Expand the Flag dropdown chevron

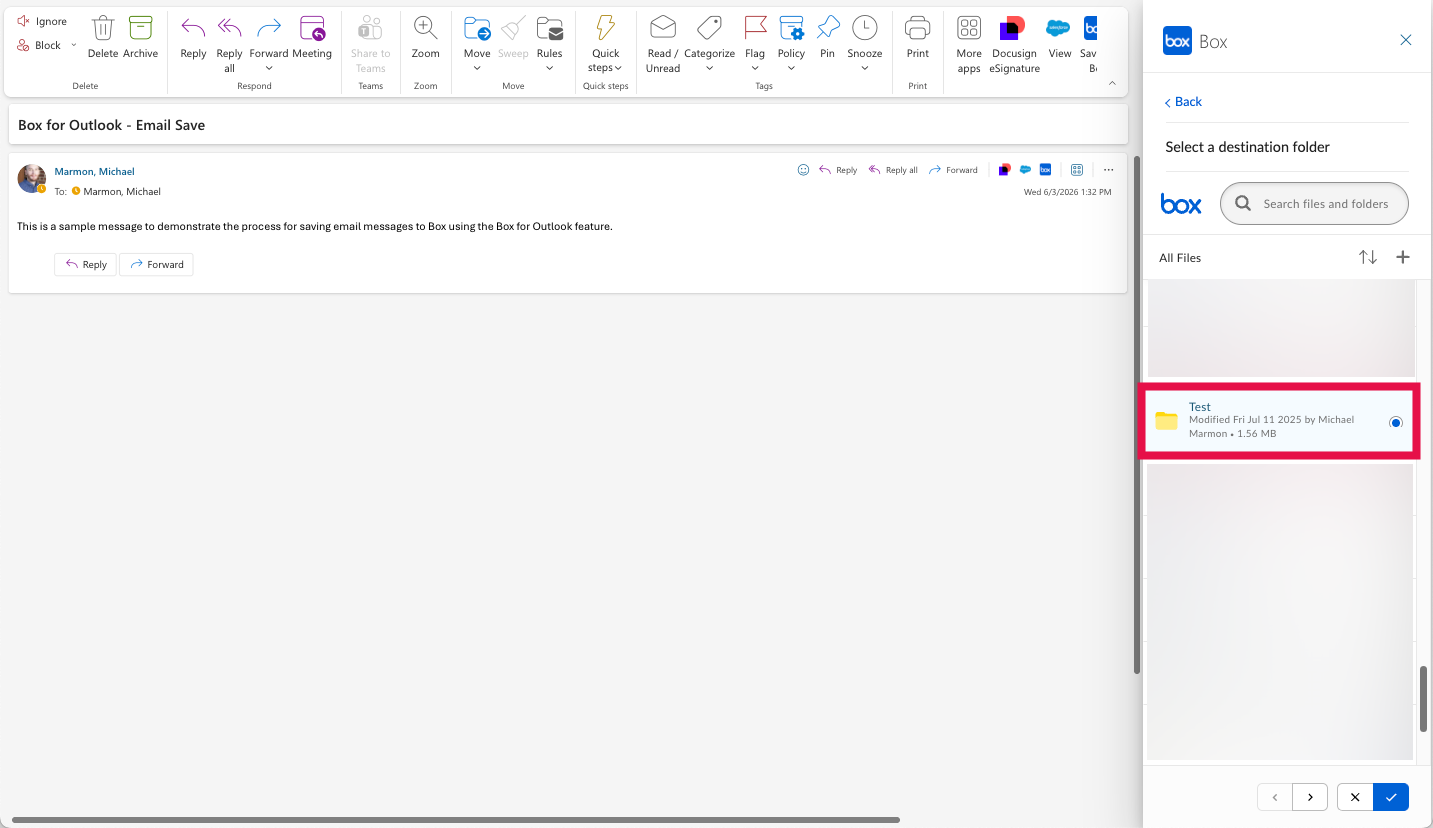755,68
